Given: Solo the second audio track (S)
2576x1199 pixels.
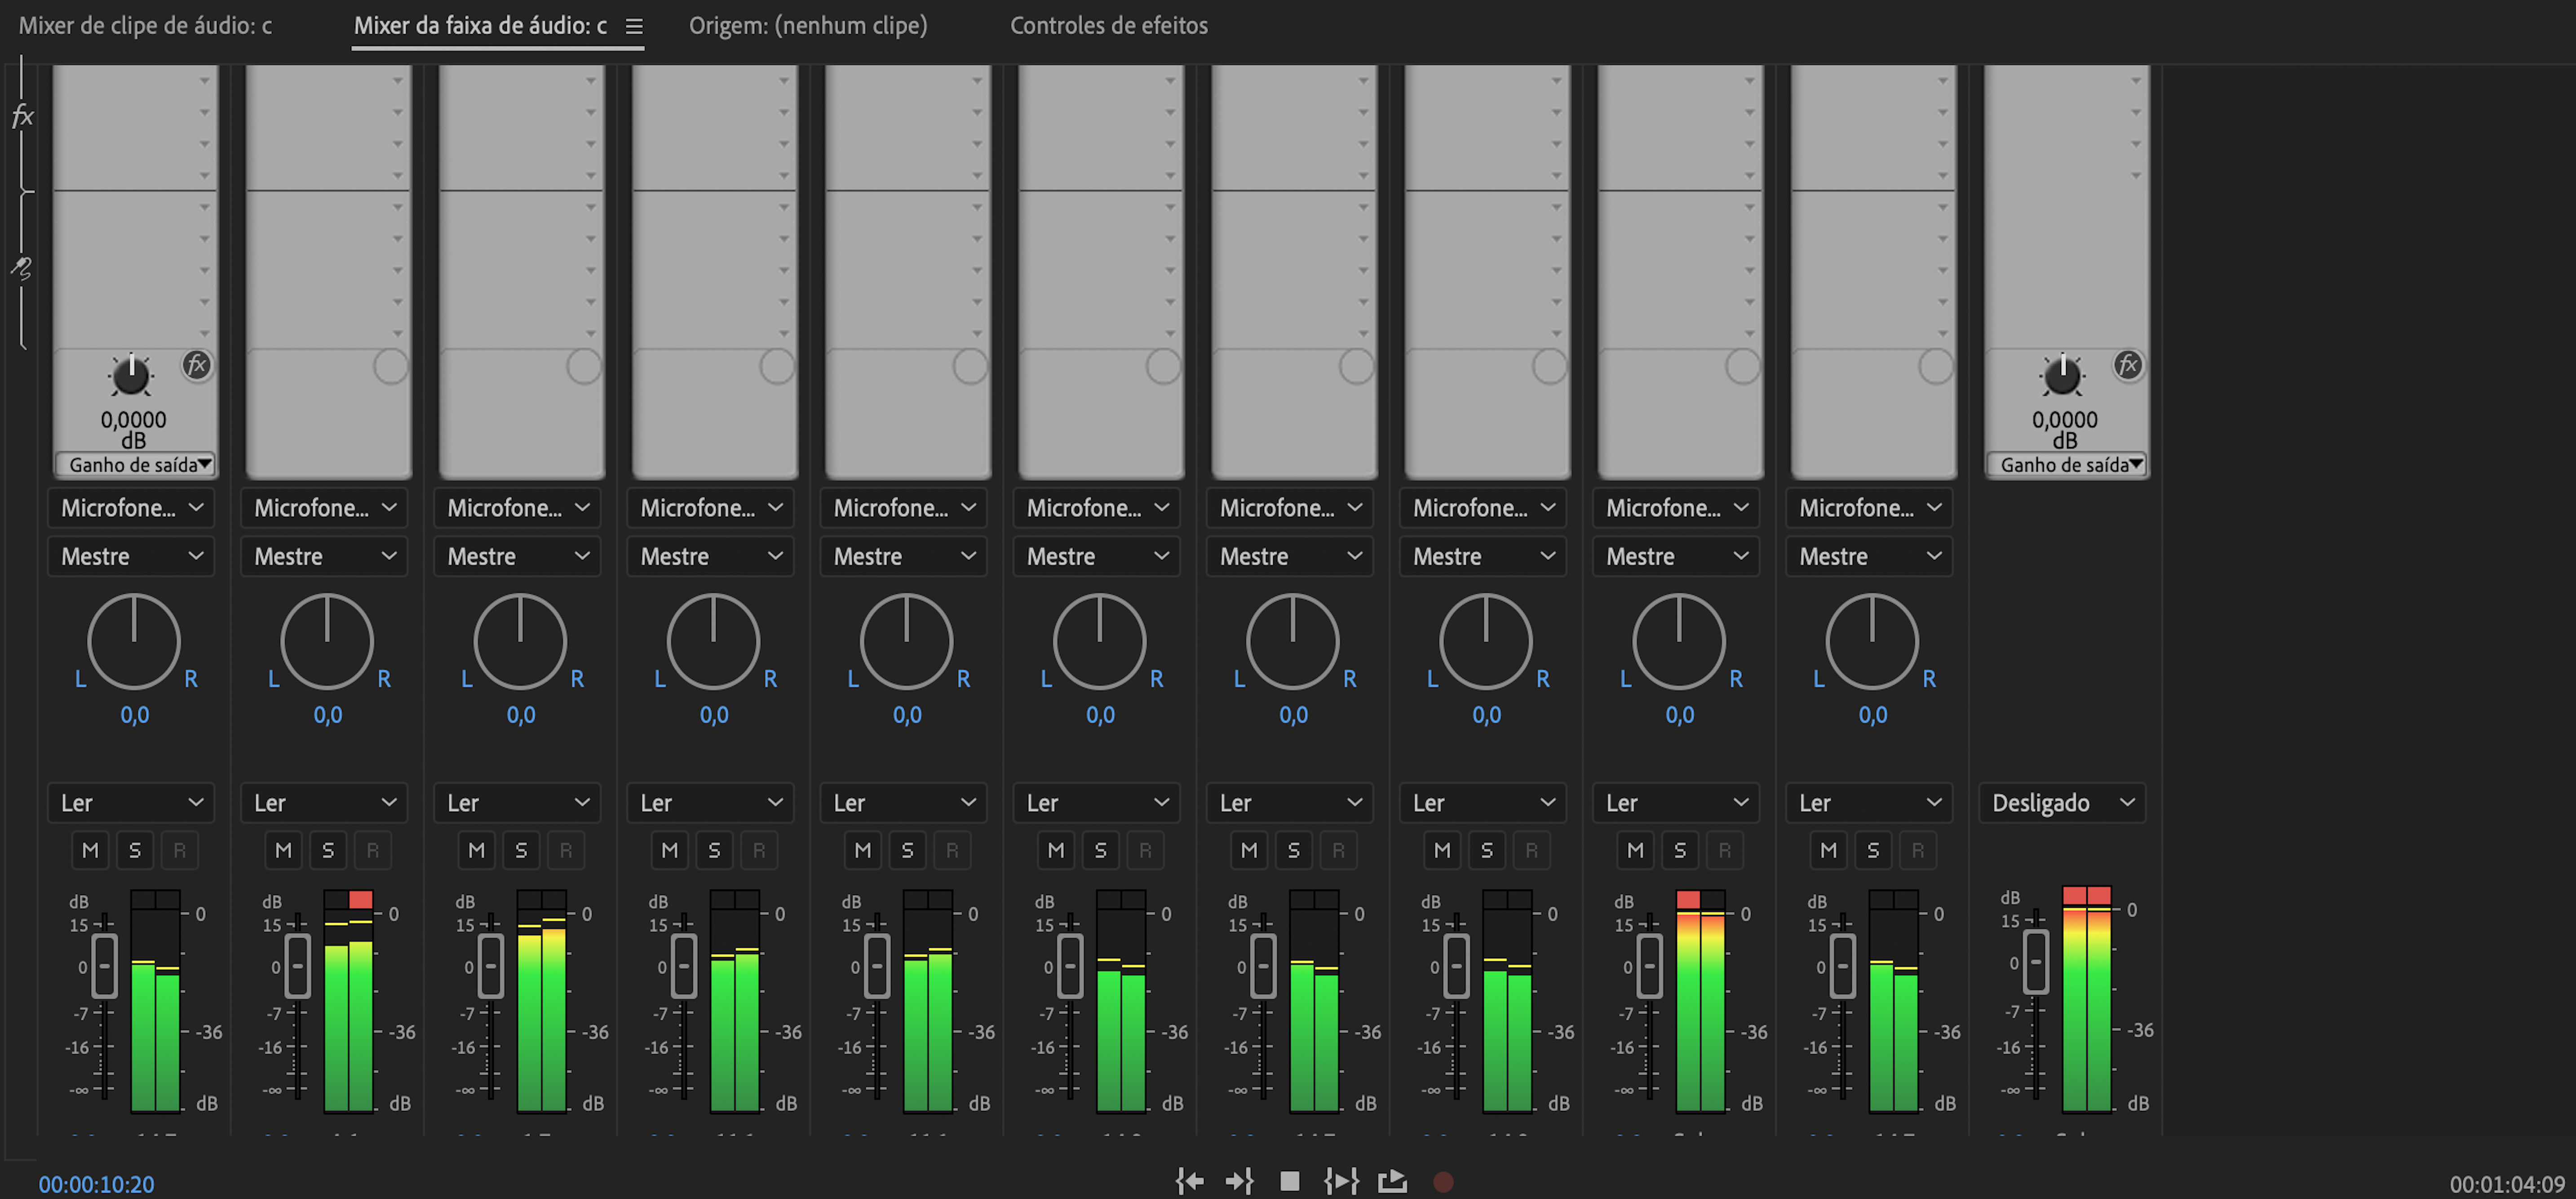Looking at the screenshot, I should coord(328,850).
